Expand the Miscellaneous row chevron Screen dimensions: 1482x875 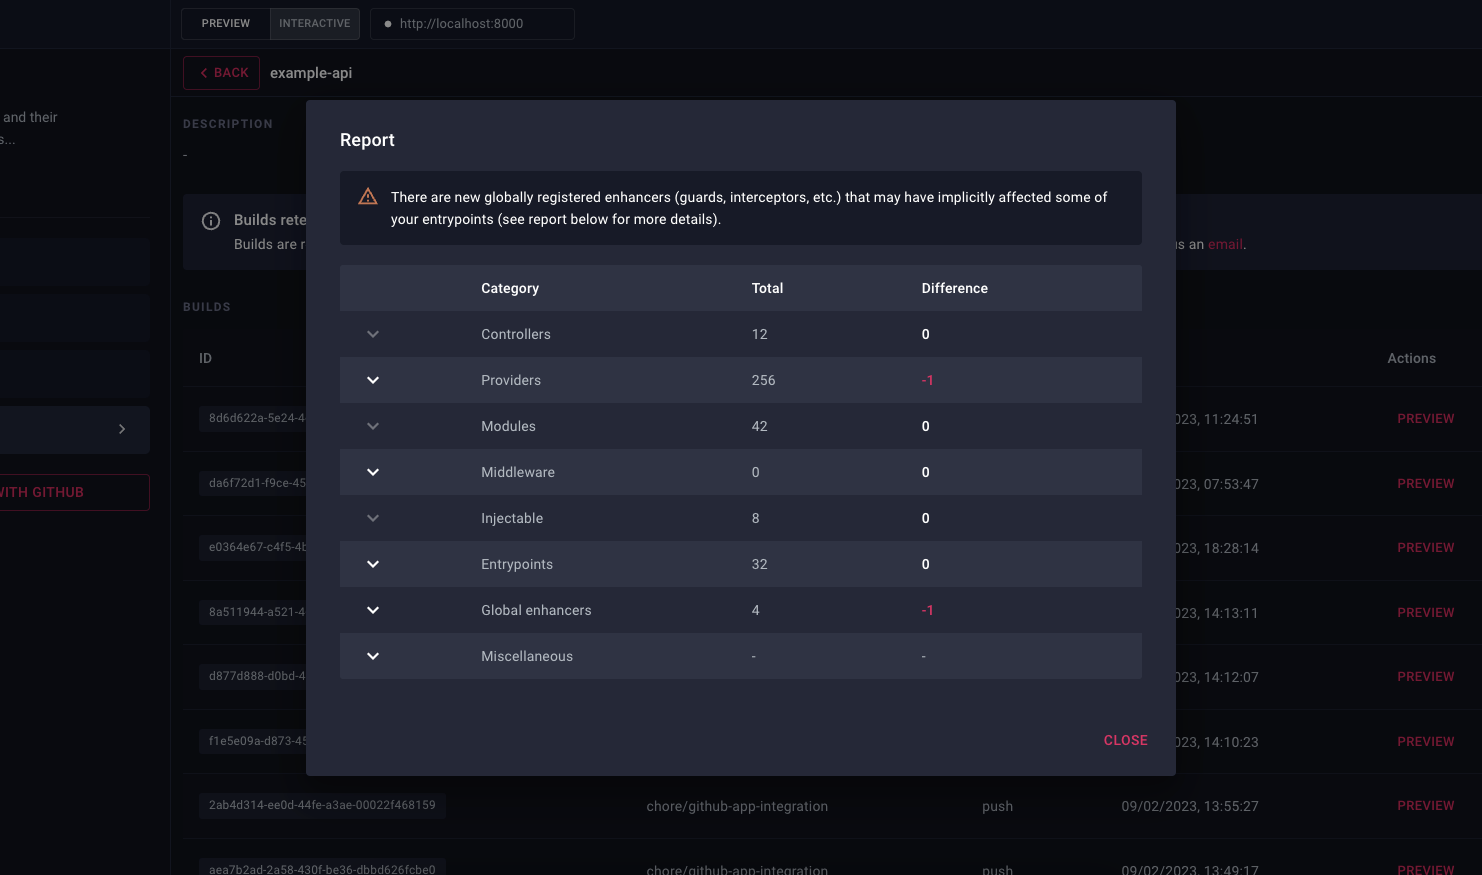(373, 656)
